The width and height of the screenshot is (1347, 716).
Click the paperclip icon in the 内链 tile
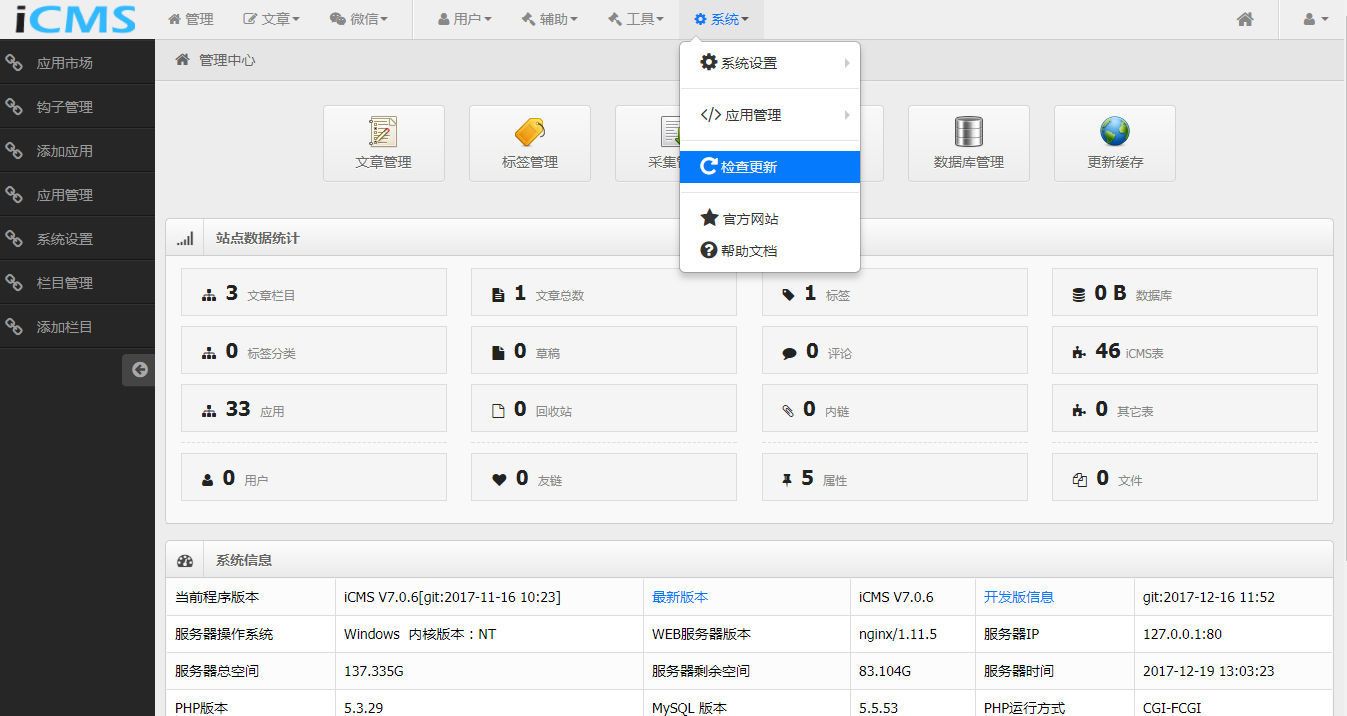coord(788,411)
